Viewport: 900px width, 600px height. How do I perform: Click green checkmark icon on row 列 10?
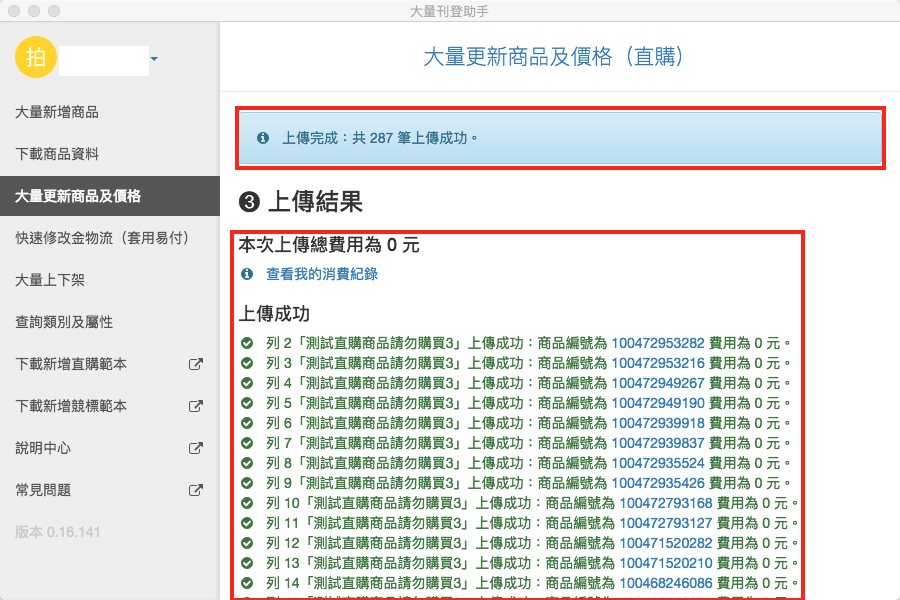click(247, 503)
